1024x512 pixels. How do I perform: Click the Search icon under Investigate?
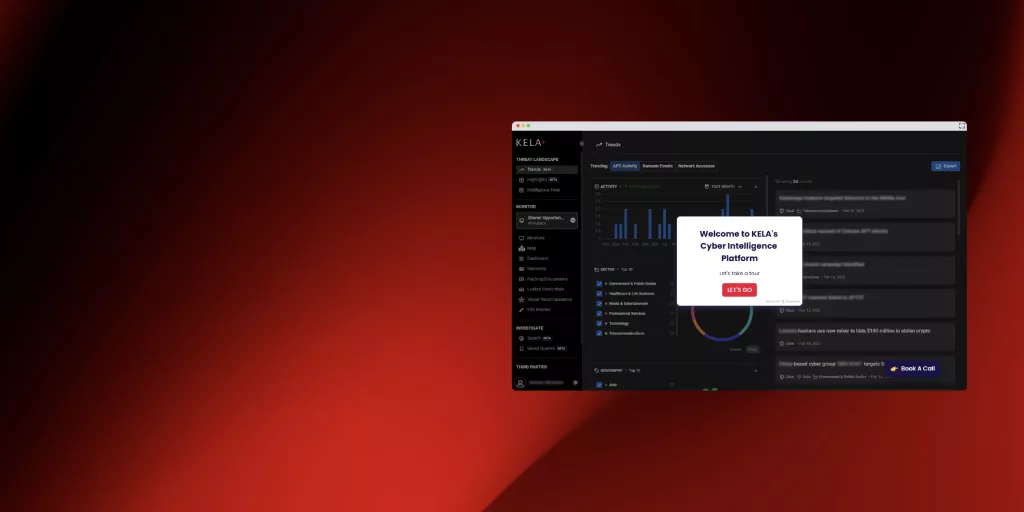[x=520, y=338]
